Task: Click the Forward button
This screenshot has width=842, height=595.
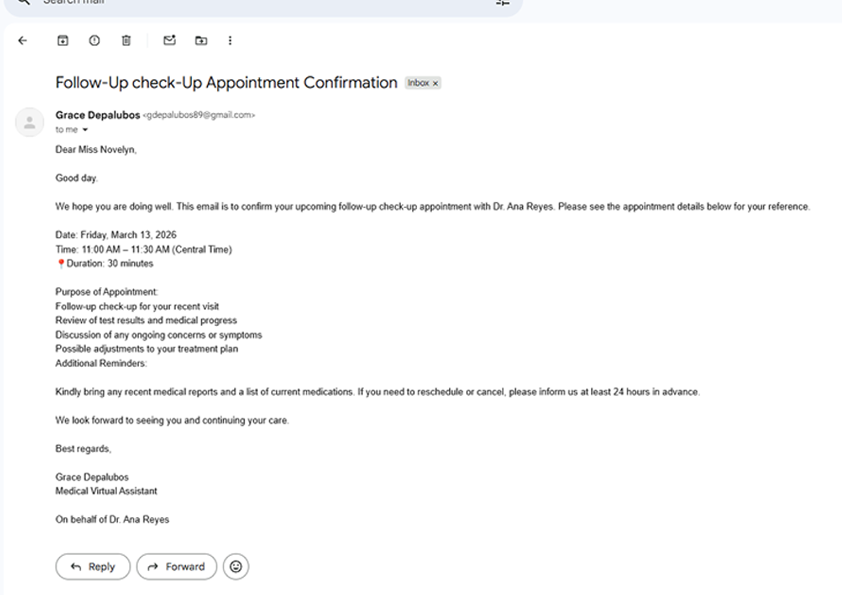Action: point(177,567)
